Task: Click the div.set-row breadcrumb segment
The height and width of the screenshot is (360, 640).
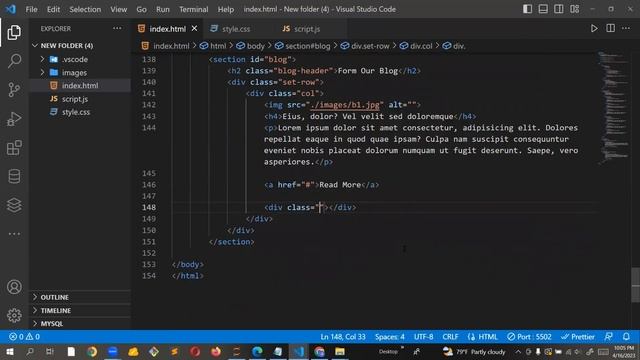Action: point(370,46)
